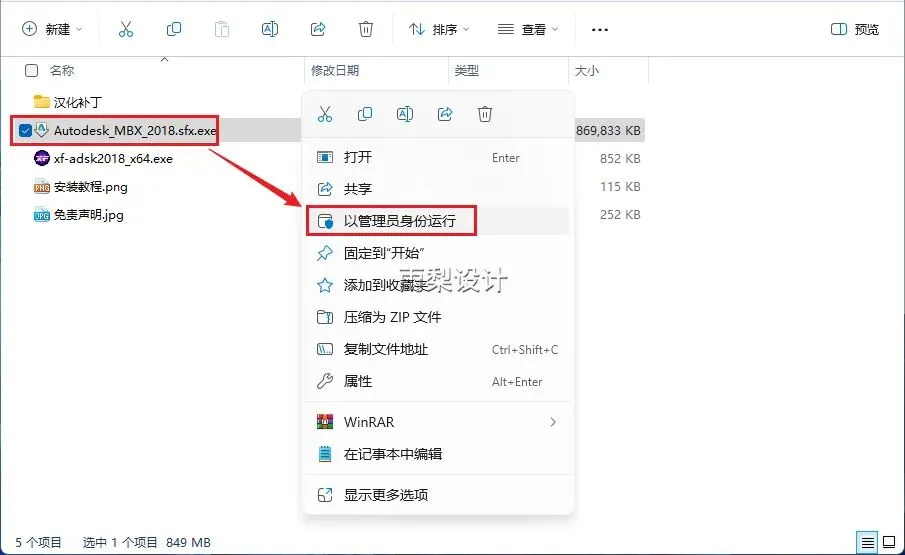Image resolution: width=905 pixels, height=555 pixels.
Task: Choose 显示更多选项 in the context menu
Action: coord(438,494)
